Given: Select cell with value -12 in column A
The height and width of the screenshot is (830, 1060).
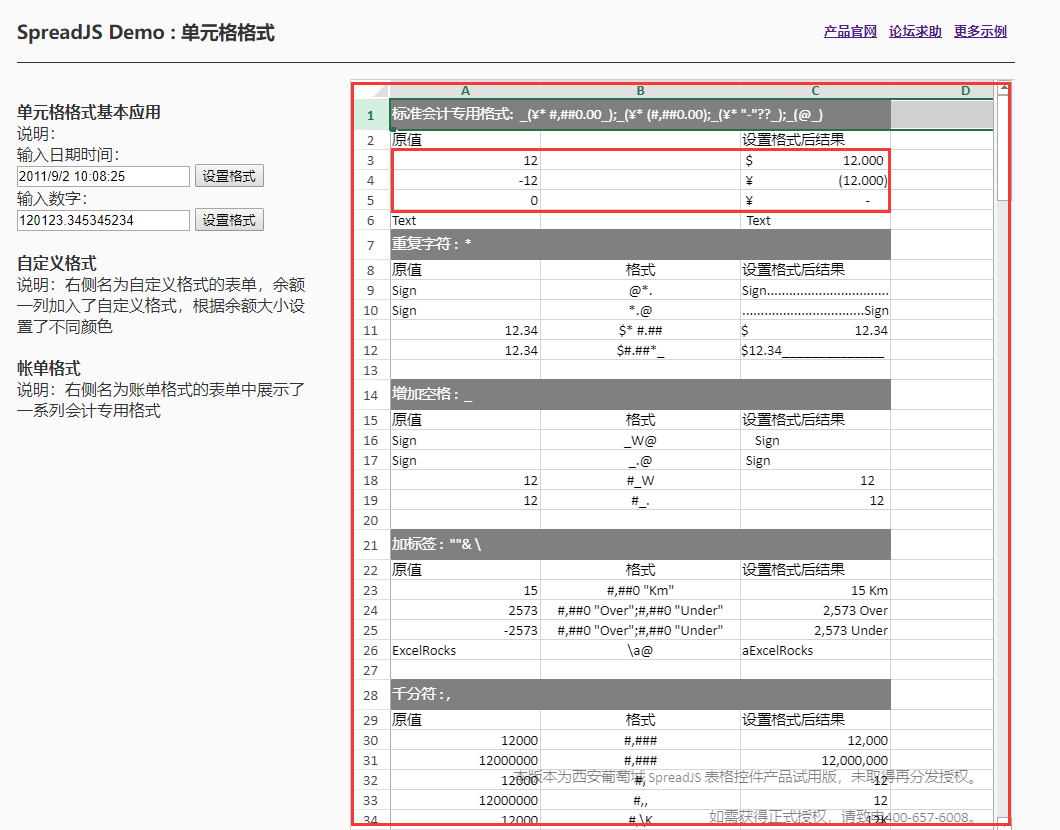Looking at the screenshot, I should click(465, 180).
